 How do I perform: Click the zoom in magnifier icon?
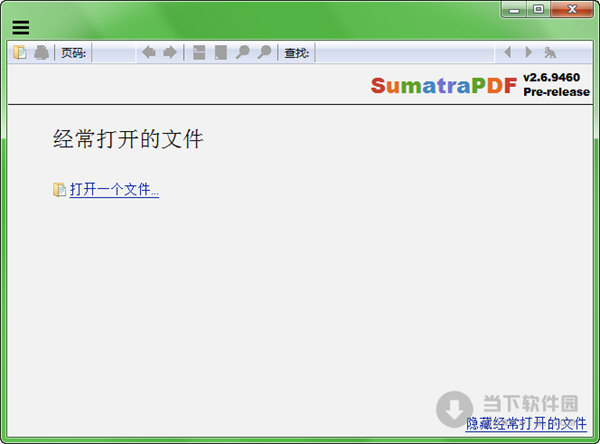pyautogui.click(x=264, y=52)
